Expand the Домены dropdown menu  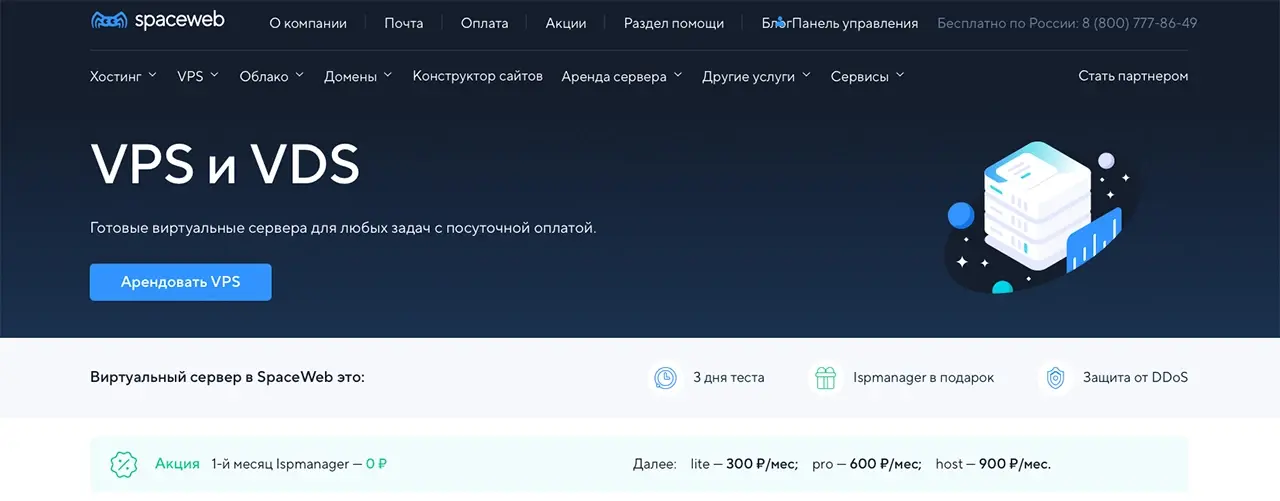point(358,76)
